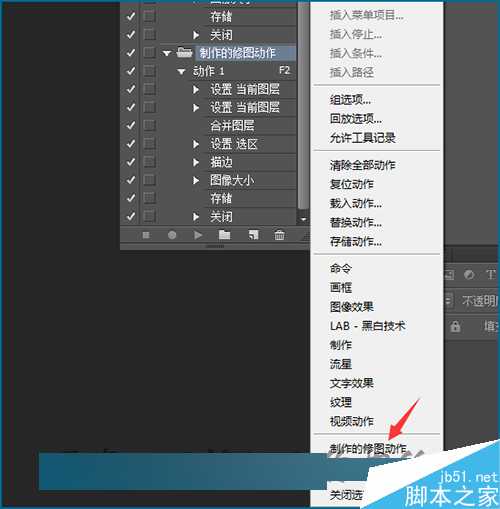Click the padlock lock icon in Layers panel

tap(455, 327)
